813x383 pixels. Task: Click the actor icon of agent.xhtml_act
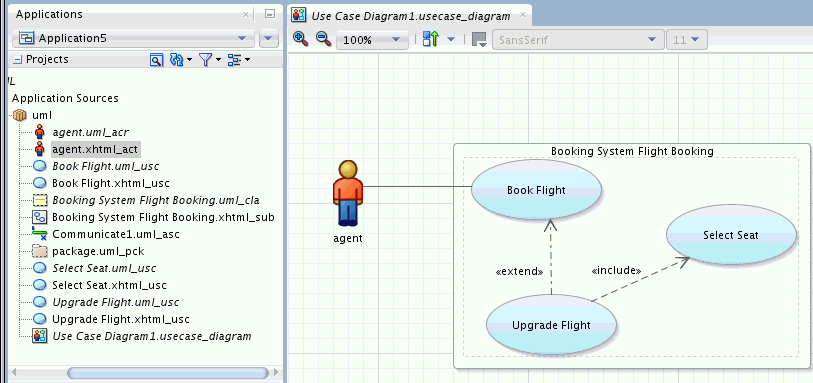tap(39, 149)
